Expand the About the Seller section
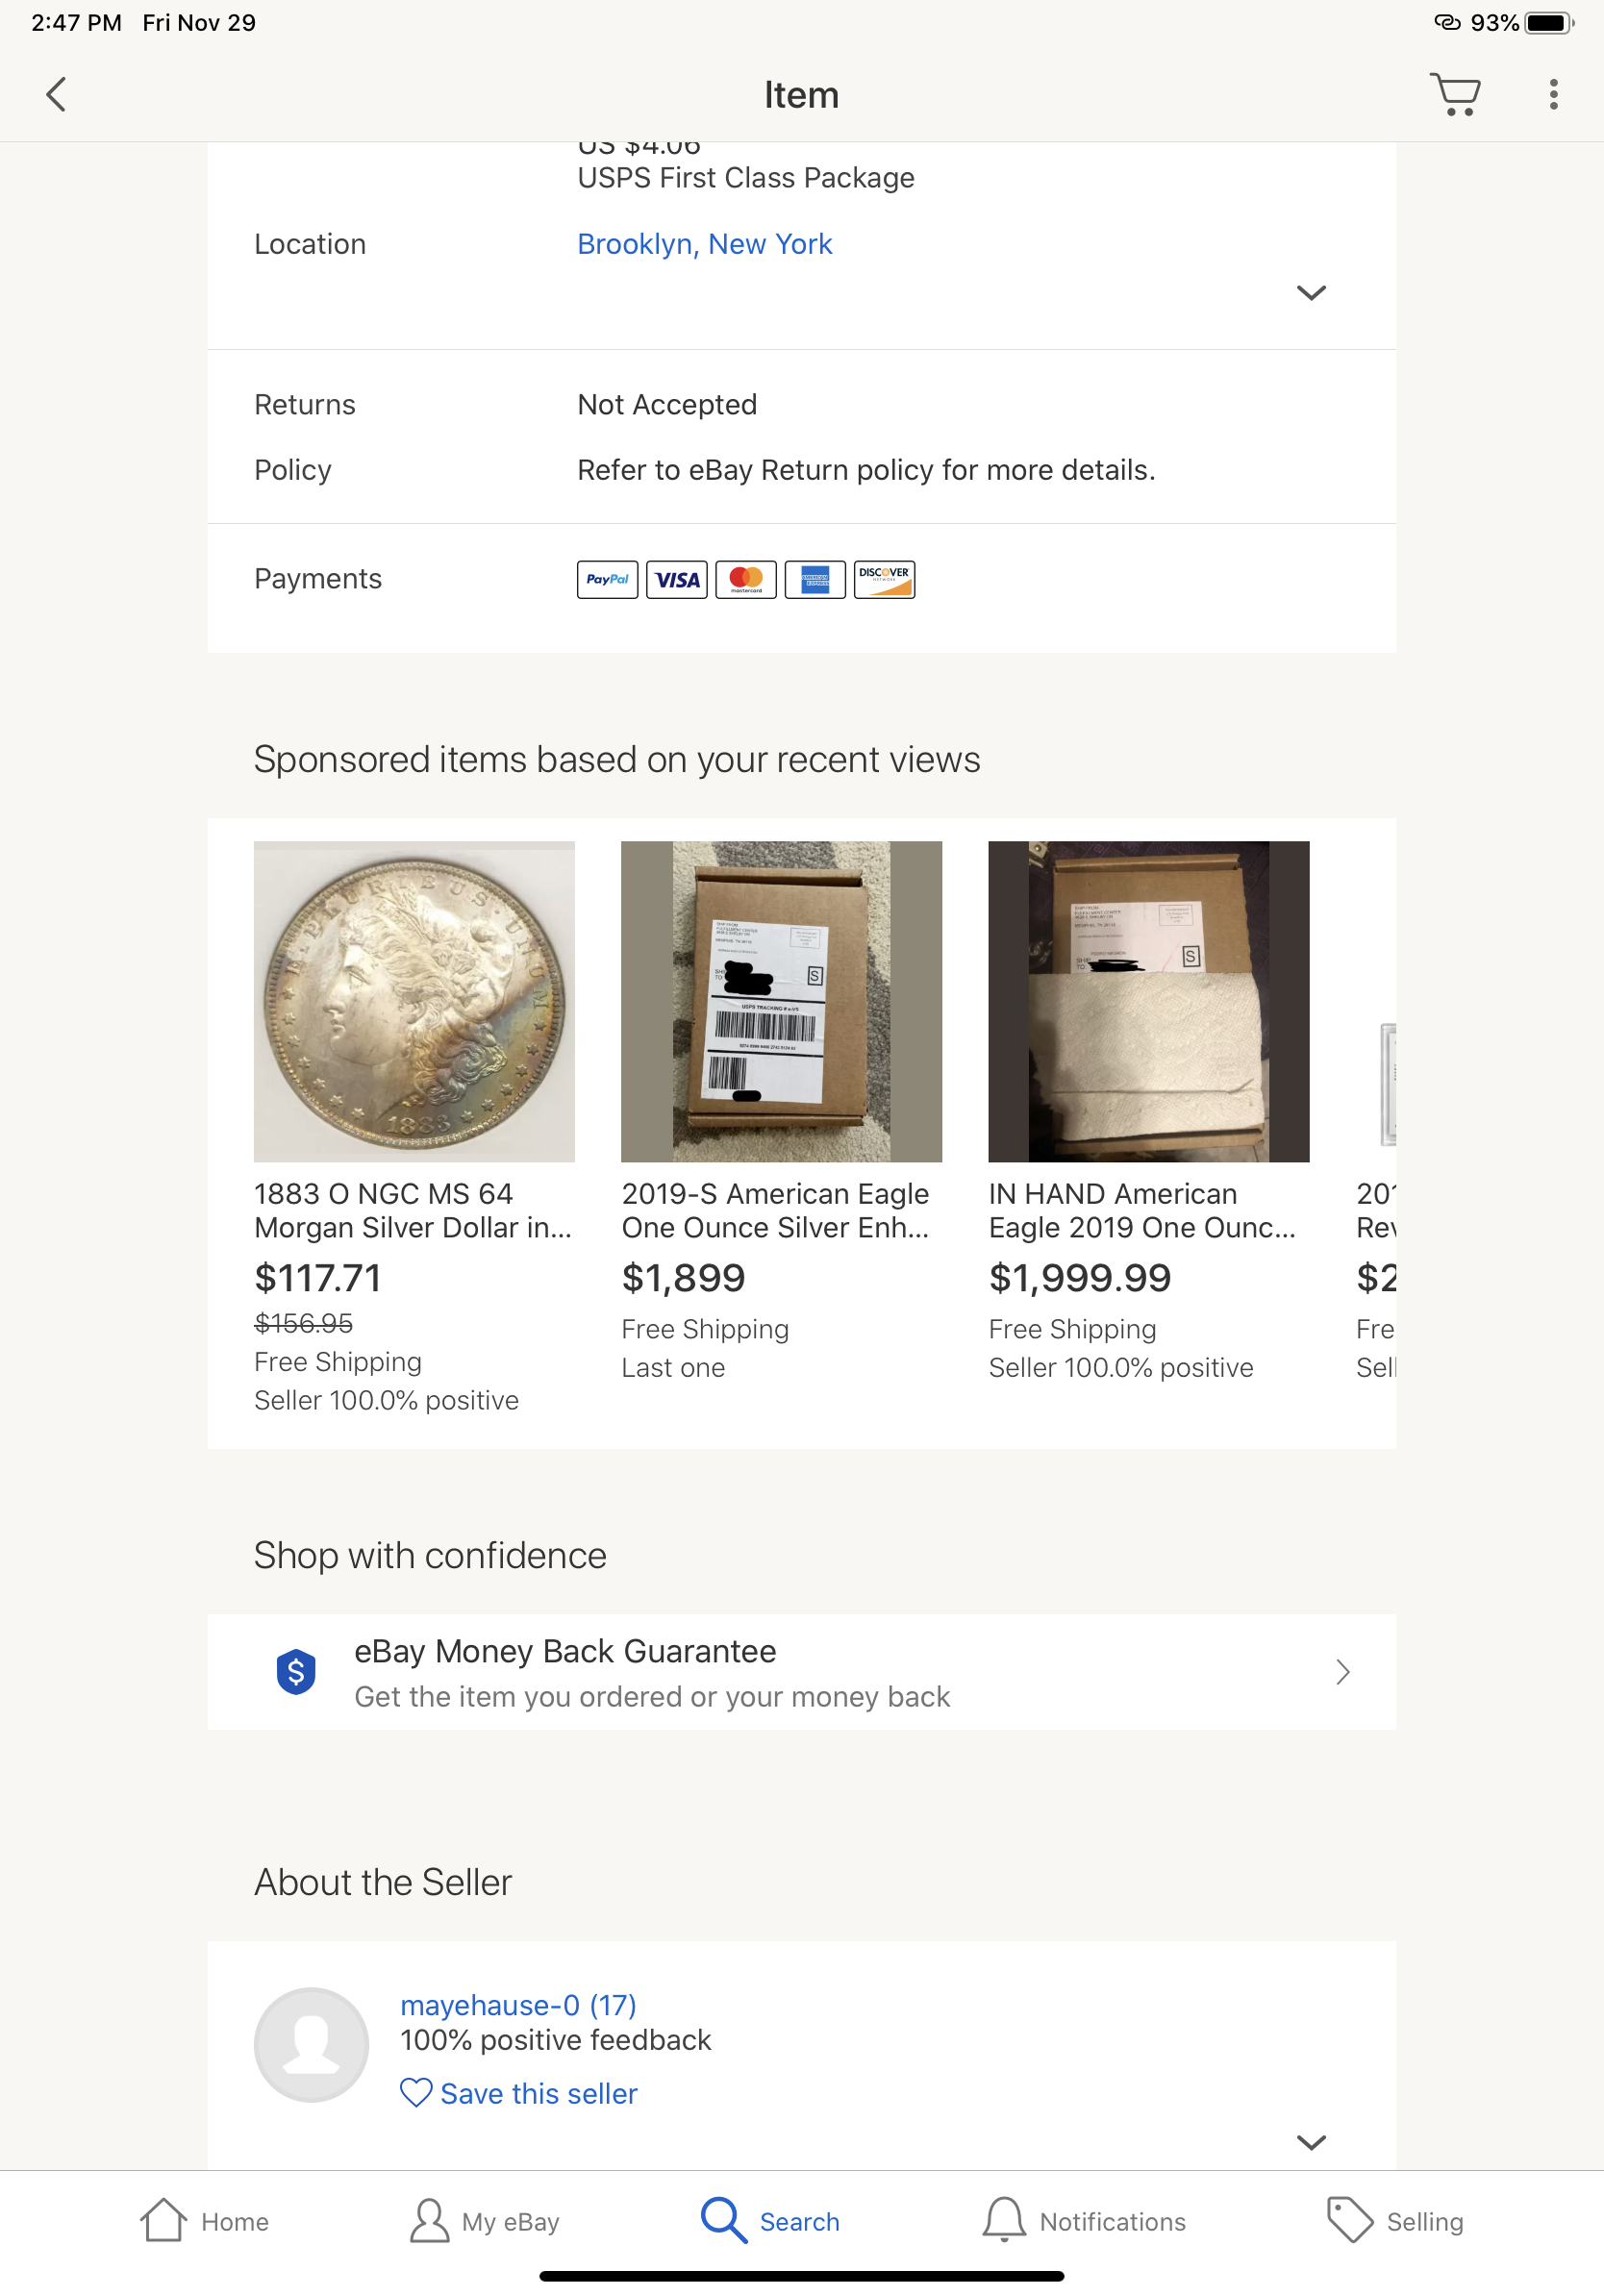Viewport: 1604px width, 2296px height. pos(1311,2142)
